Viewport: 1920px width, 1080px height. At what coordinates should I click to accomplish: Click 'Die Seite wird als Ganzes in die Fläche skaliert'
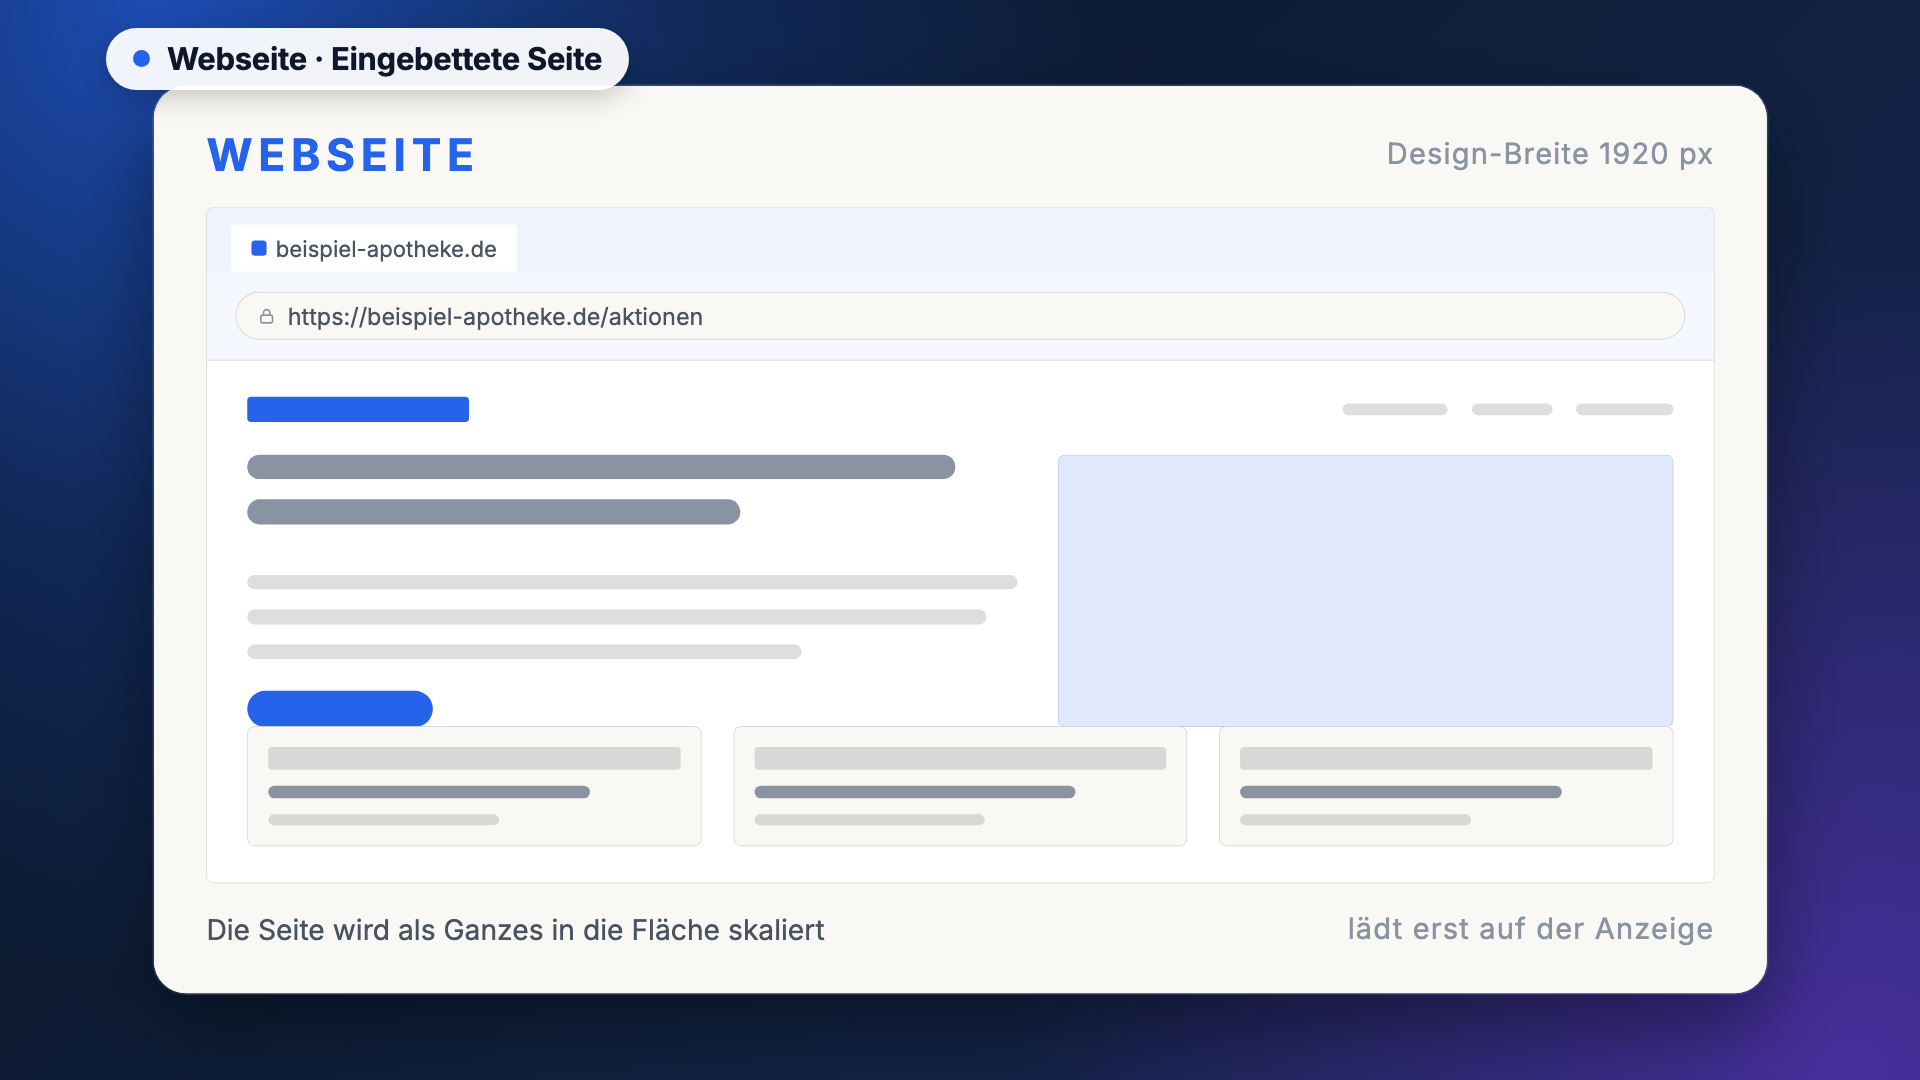(x=515, y=930)
